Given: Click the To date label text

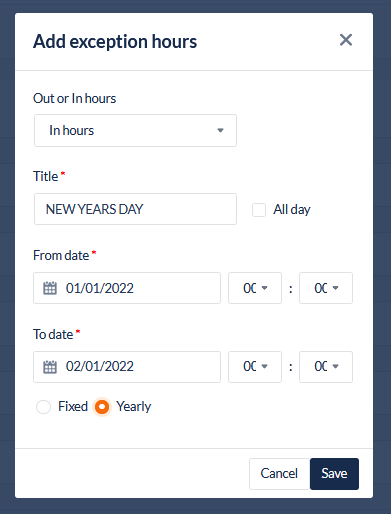Looking at the screenshot, I should (x=53, y=334).
